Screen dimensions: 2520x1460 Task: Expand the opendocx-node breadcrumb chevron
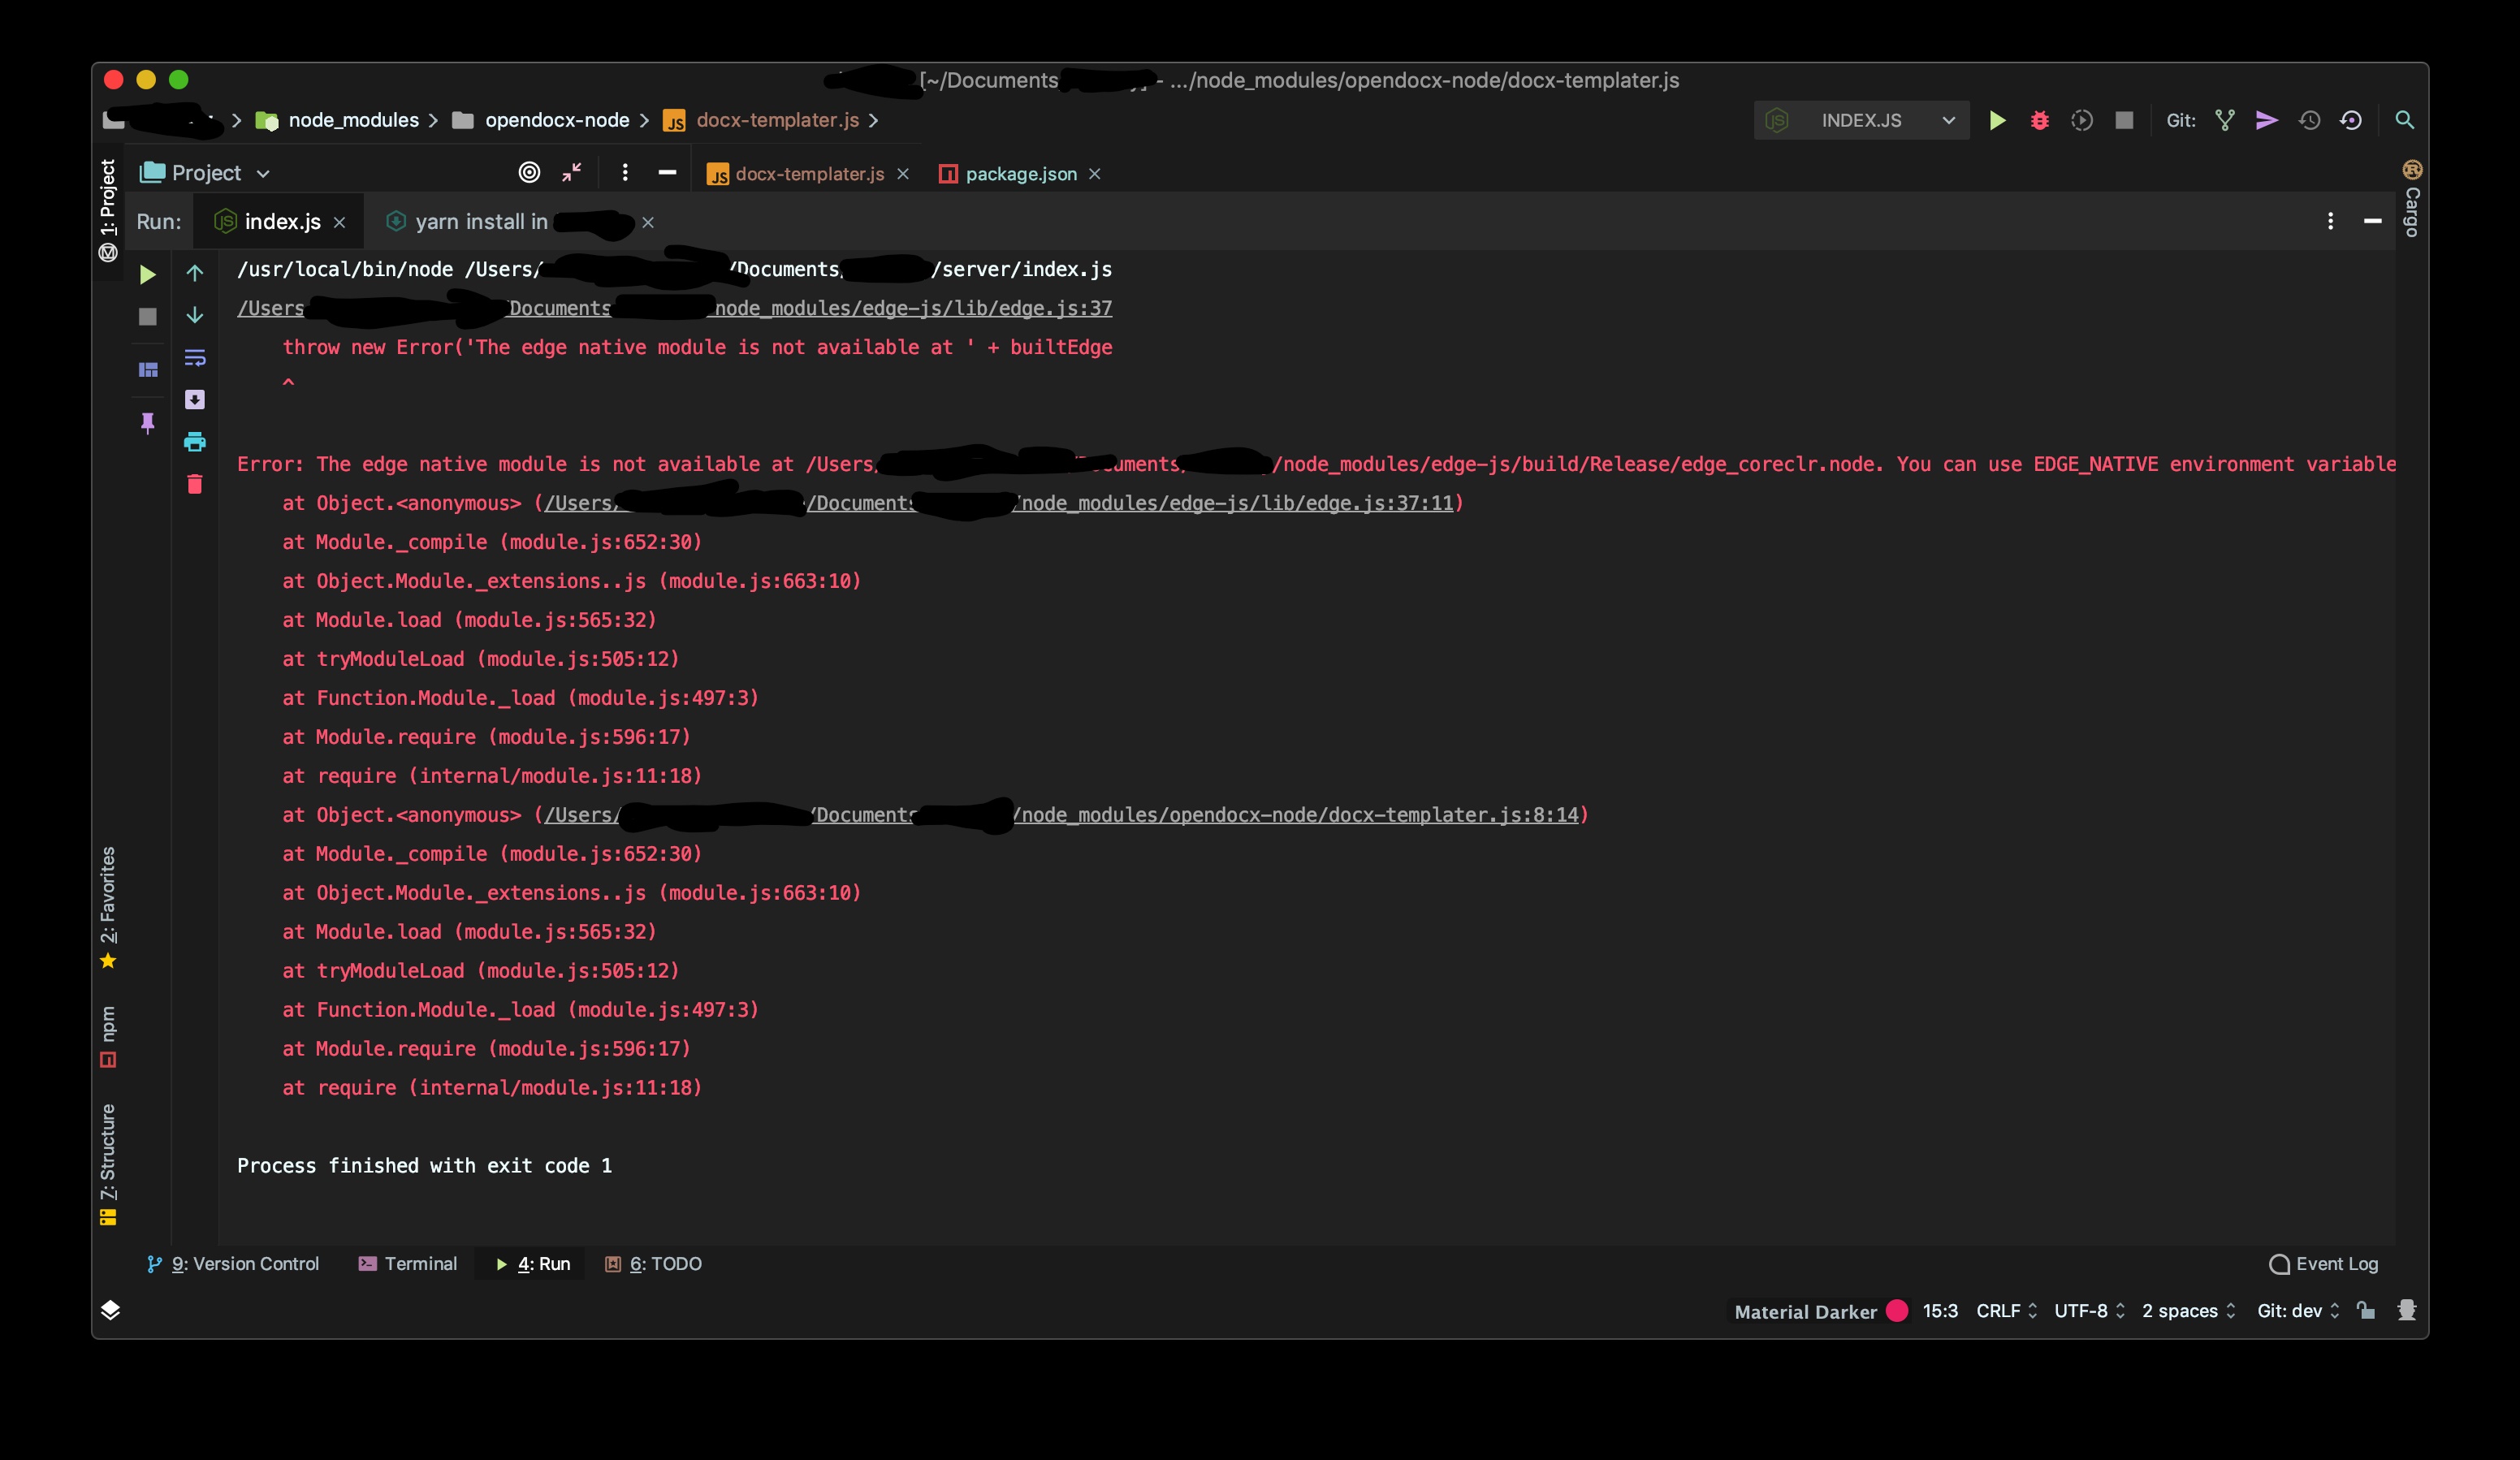point(644,120)
